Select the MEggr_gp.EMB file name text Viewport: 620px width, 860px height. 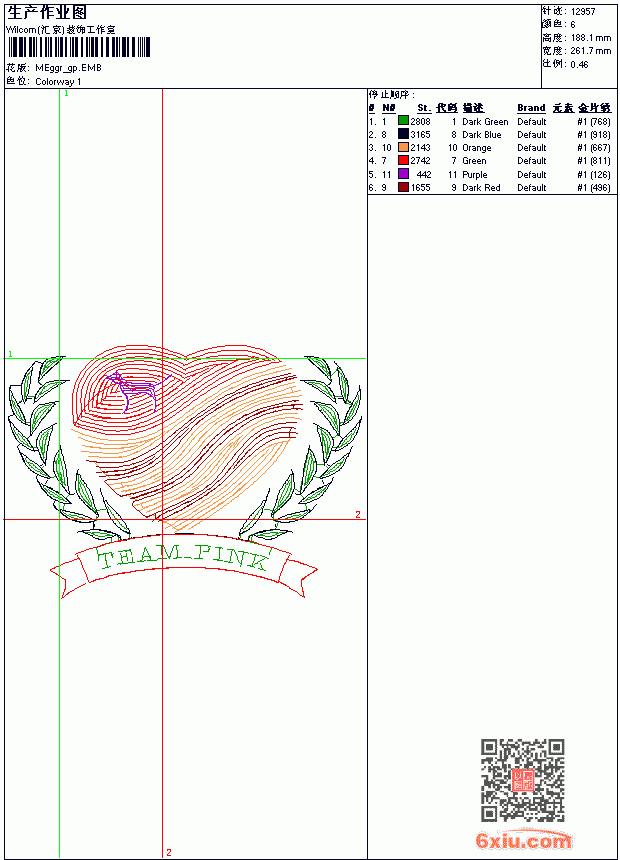pyautogui.click(x=69, y=68)
